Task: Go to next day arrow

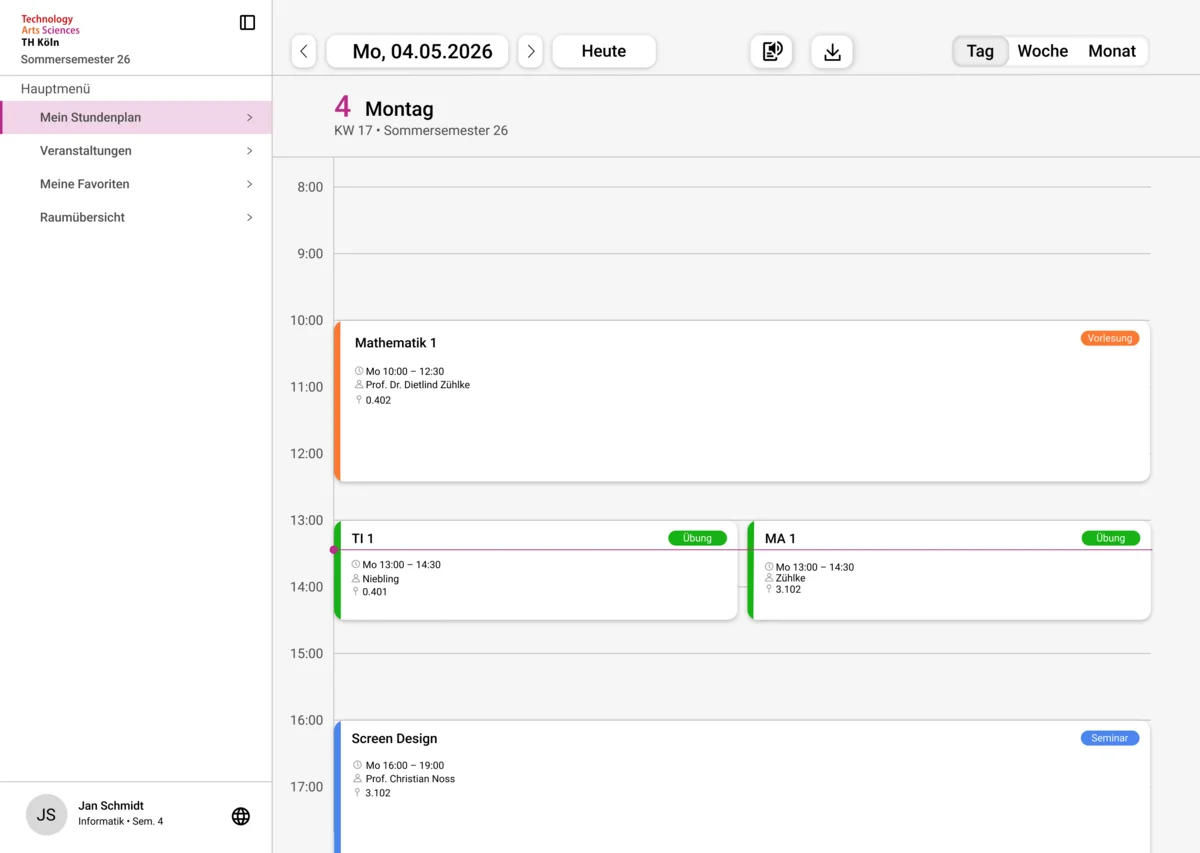Action: click(x=530, y=52)
